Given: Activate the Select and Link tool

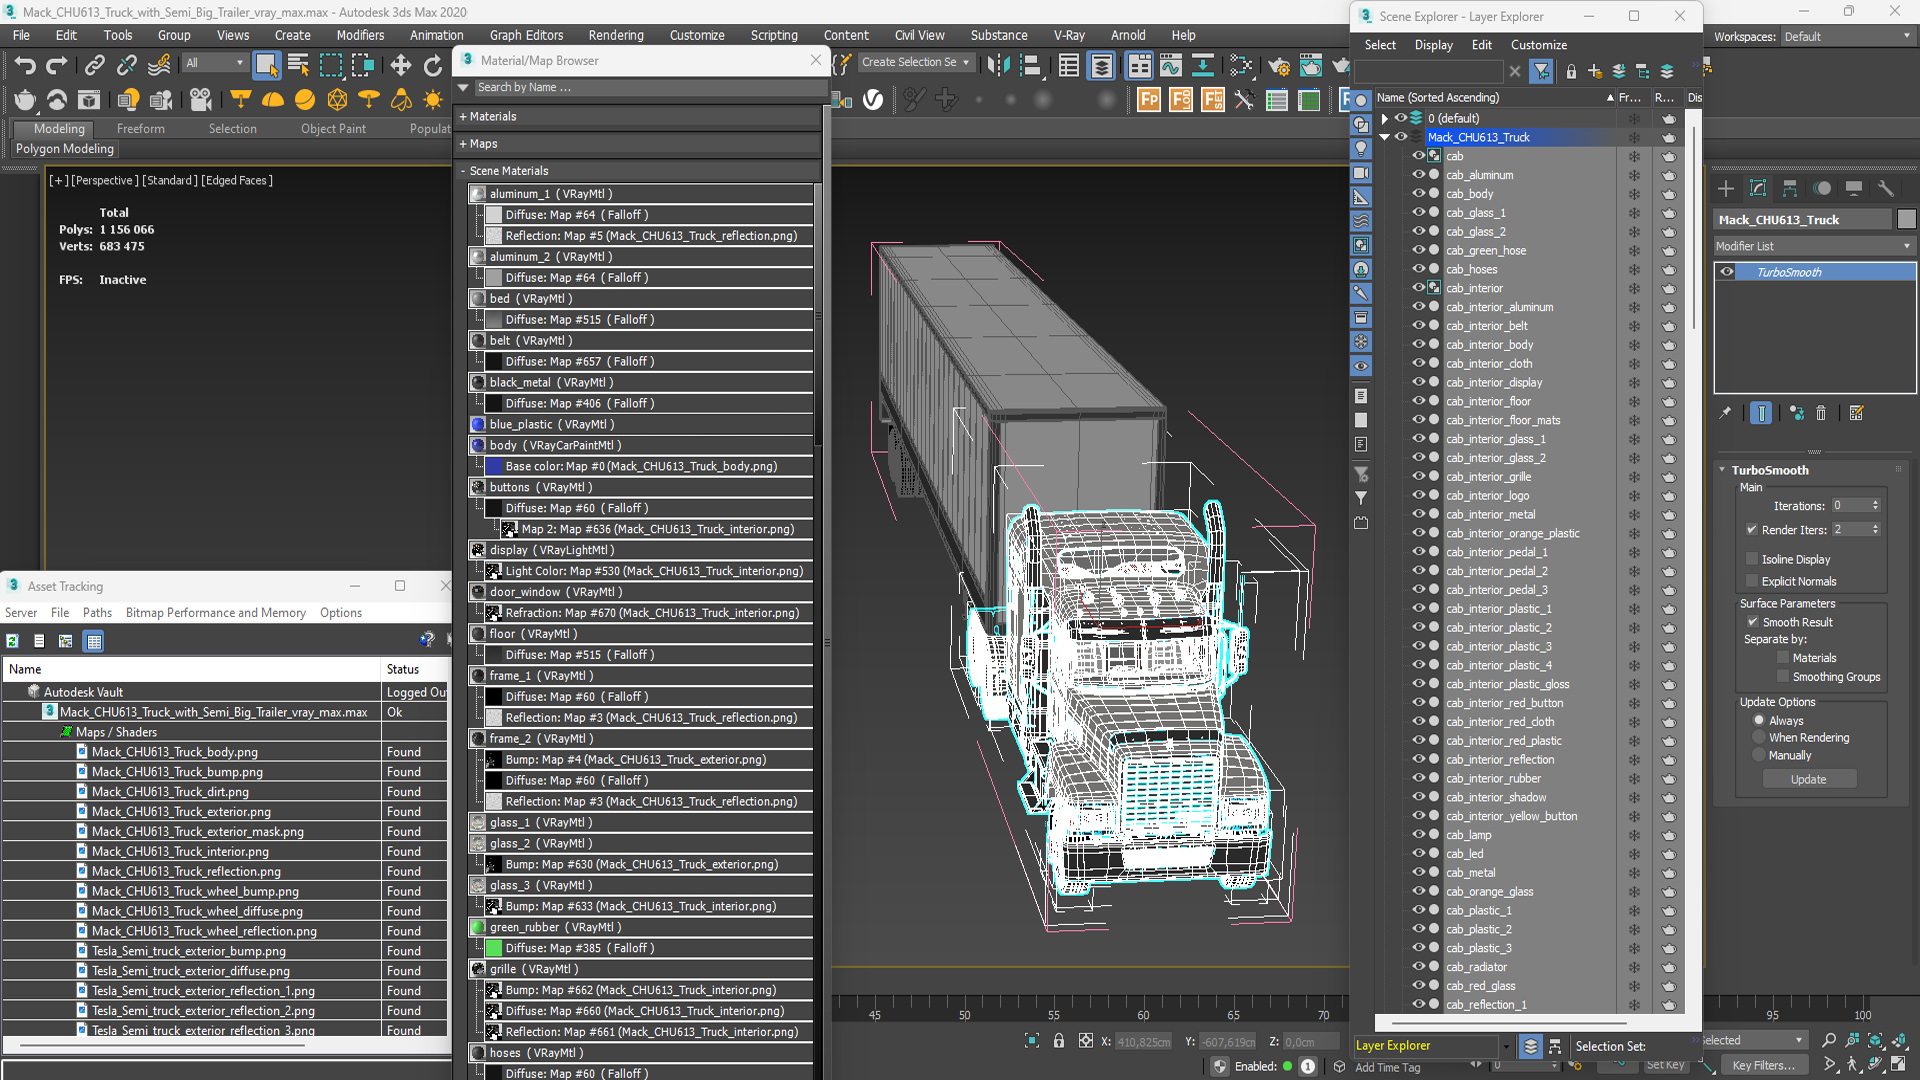Looking at the screenshot, I should [94, 66].
